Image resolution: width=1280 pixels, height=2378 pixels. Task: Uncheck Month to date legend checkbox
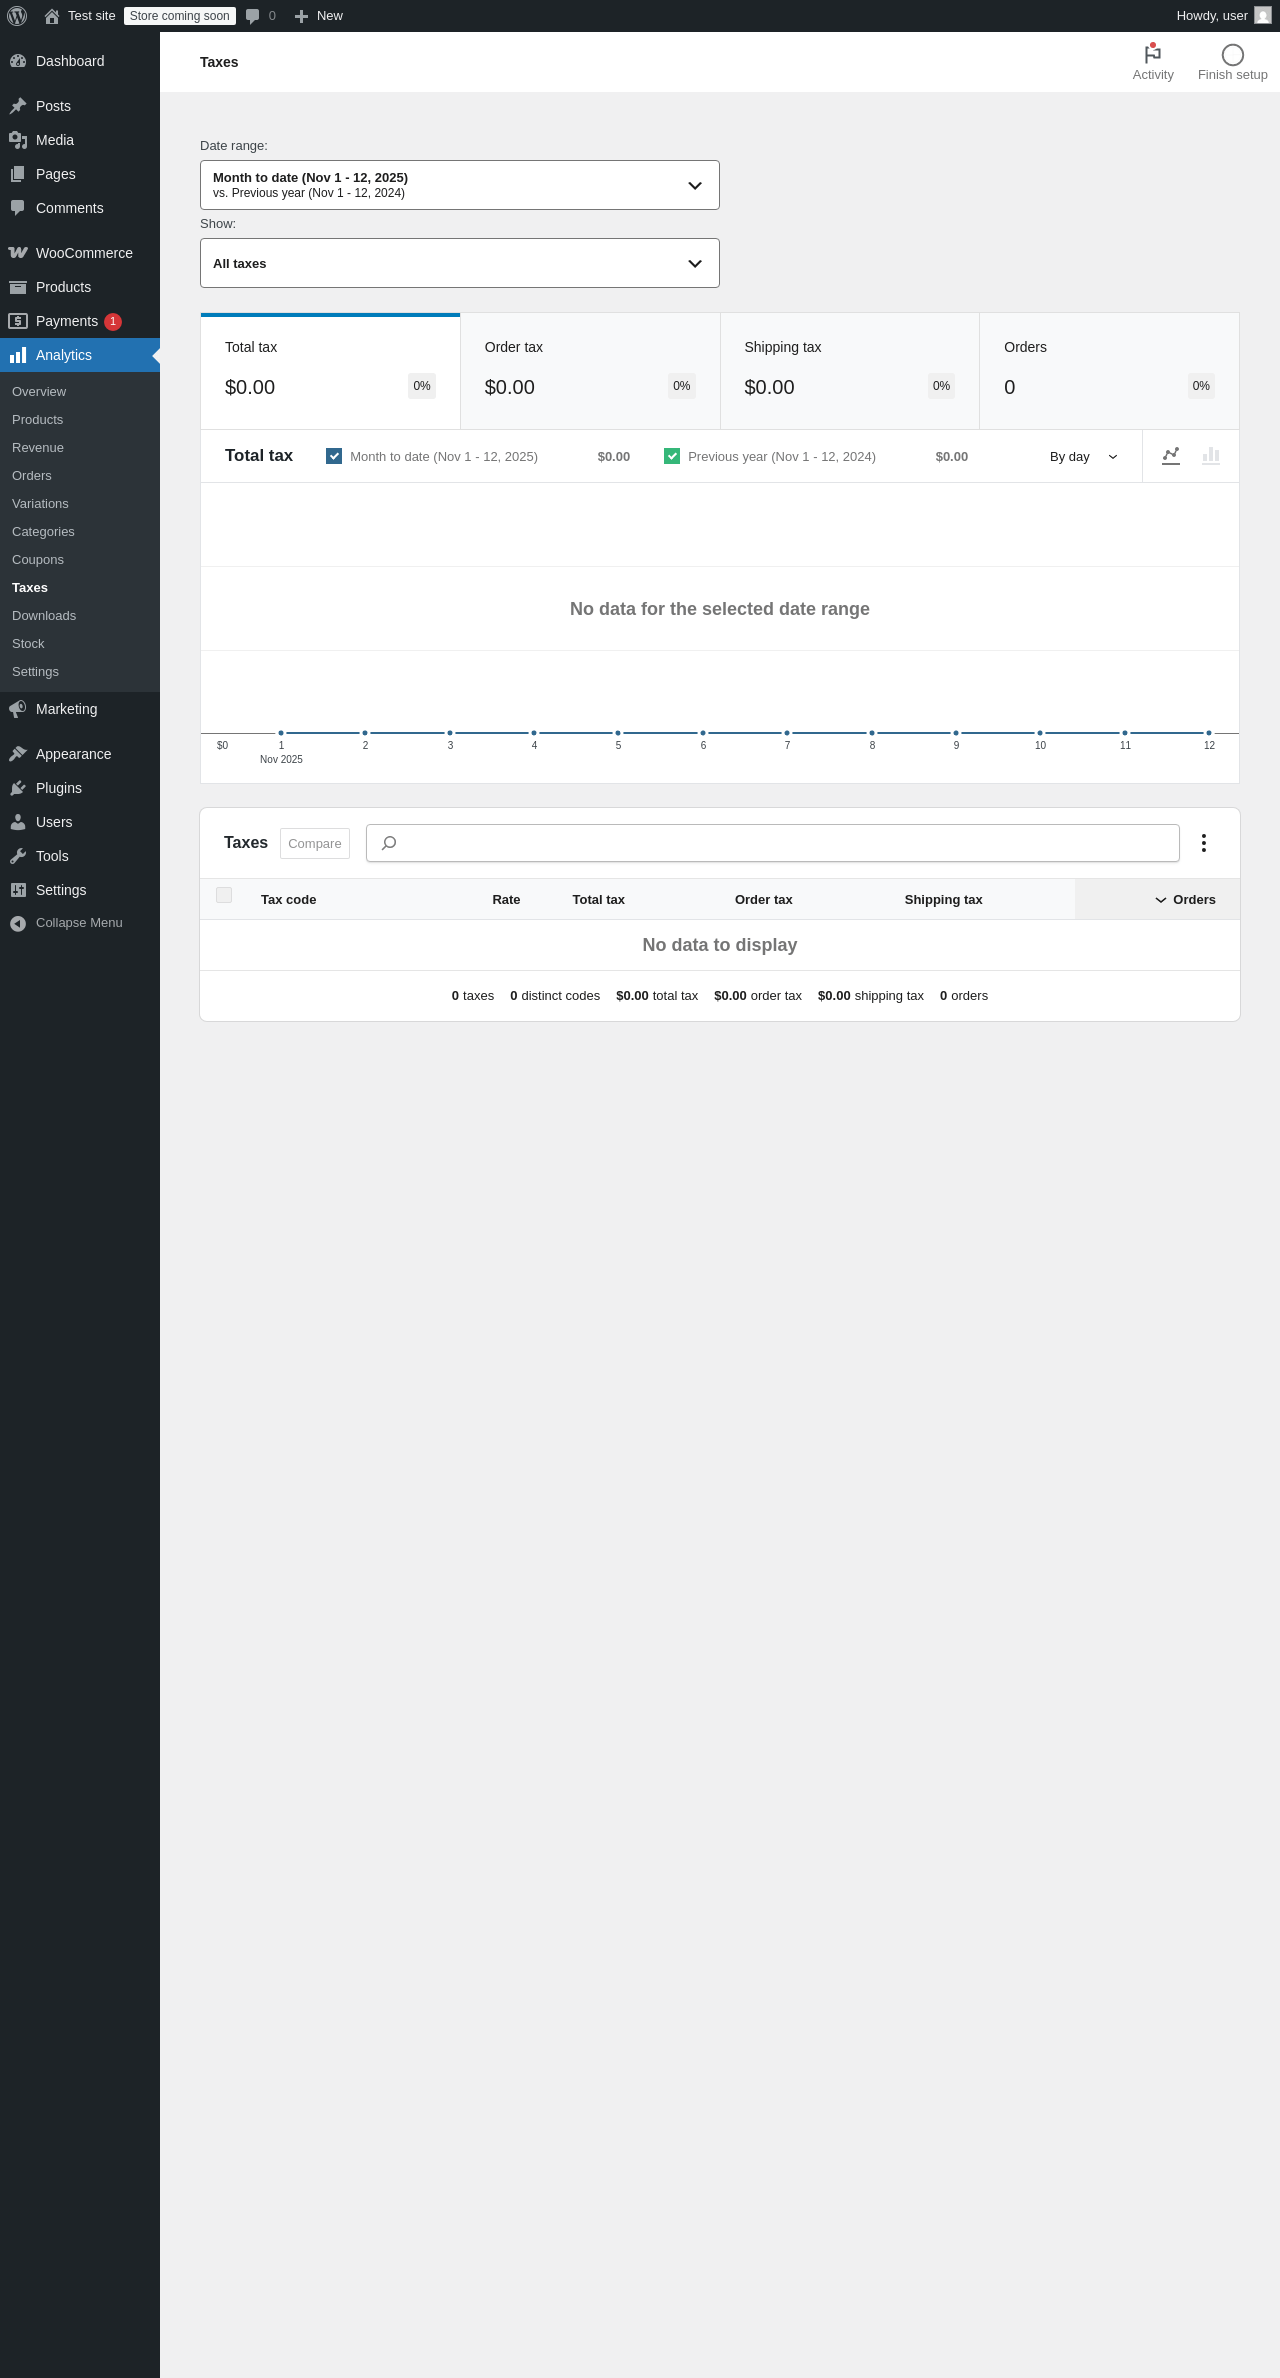coord(334,456)
